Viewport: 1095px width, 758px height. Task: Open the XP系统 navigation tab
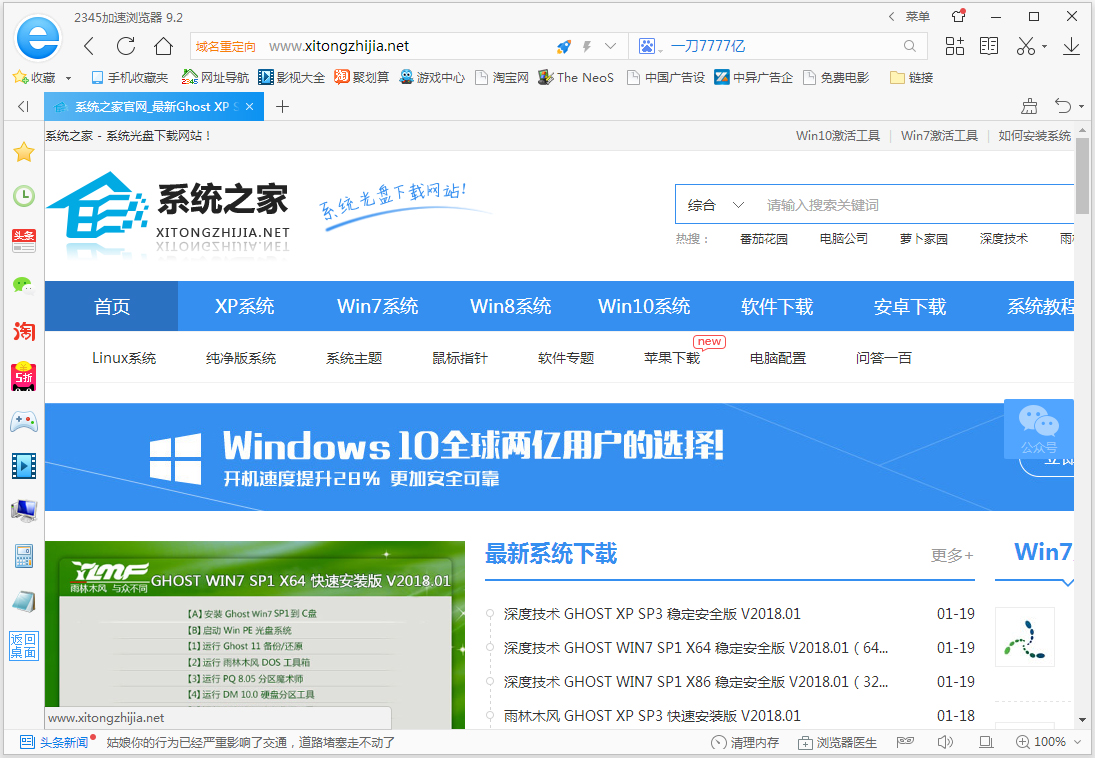coord(244,306)
